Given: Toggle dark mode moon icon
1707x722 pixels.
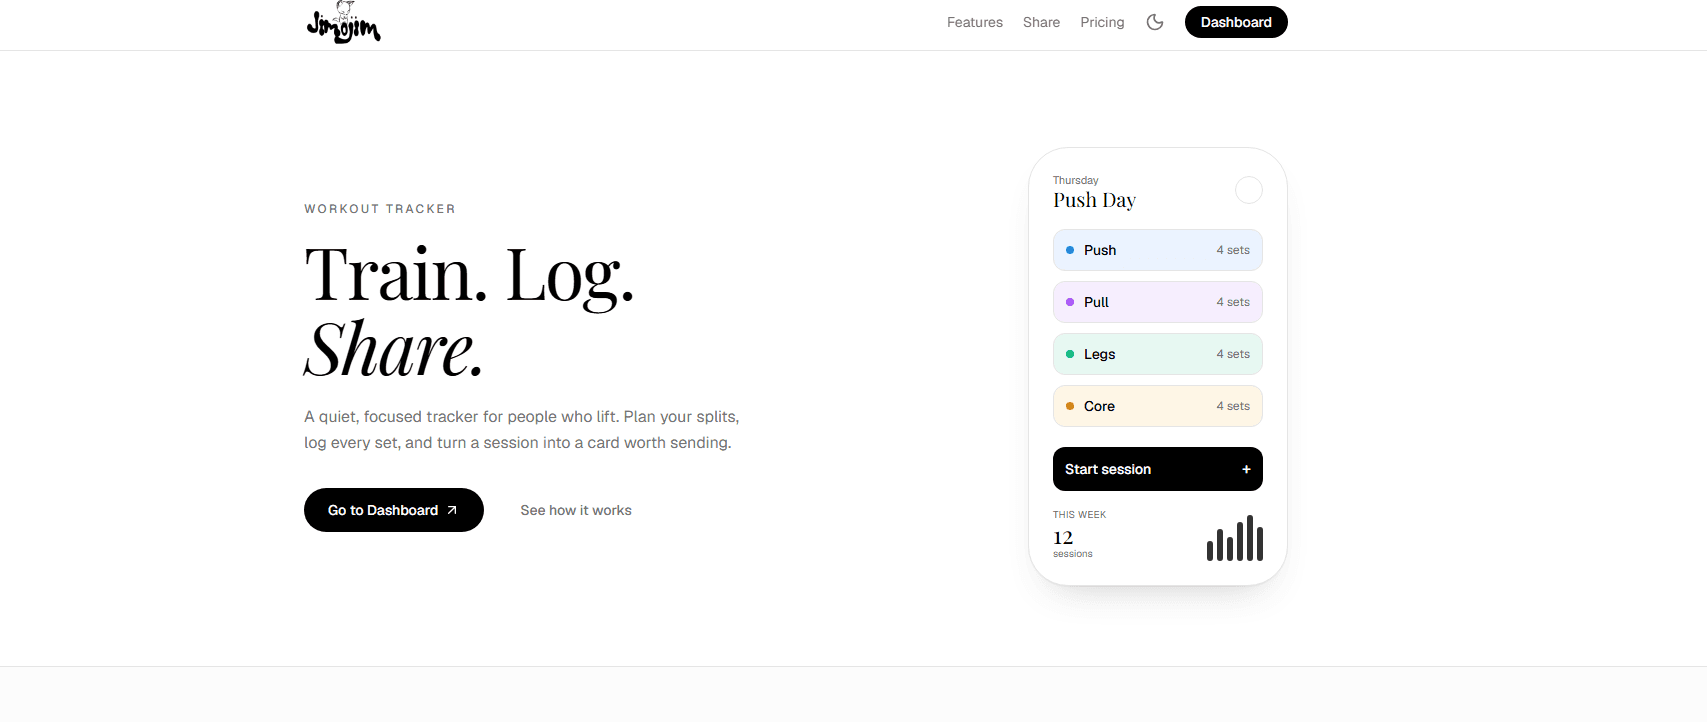Looking at the screenshot, I should point(1155,22).
